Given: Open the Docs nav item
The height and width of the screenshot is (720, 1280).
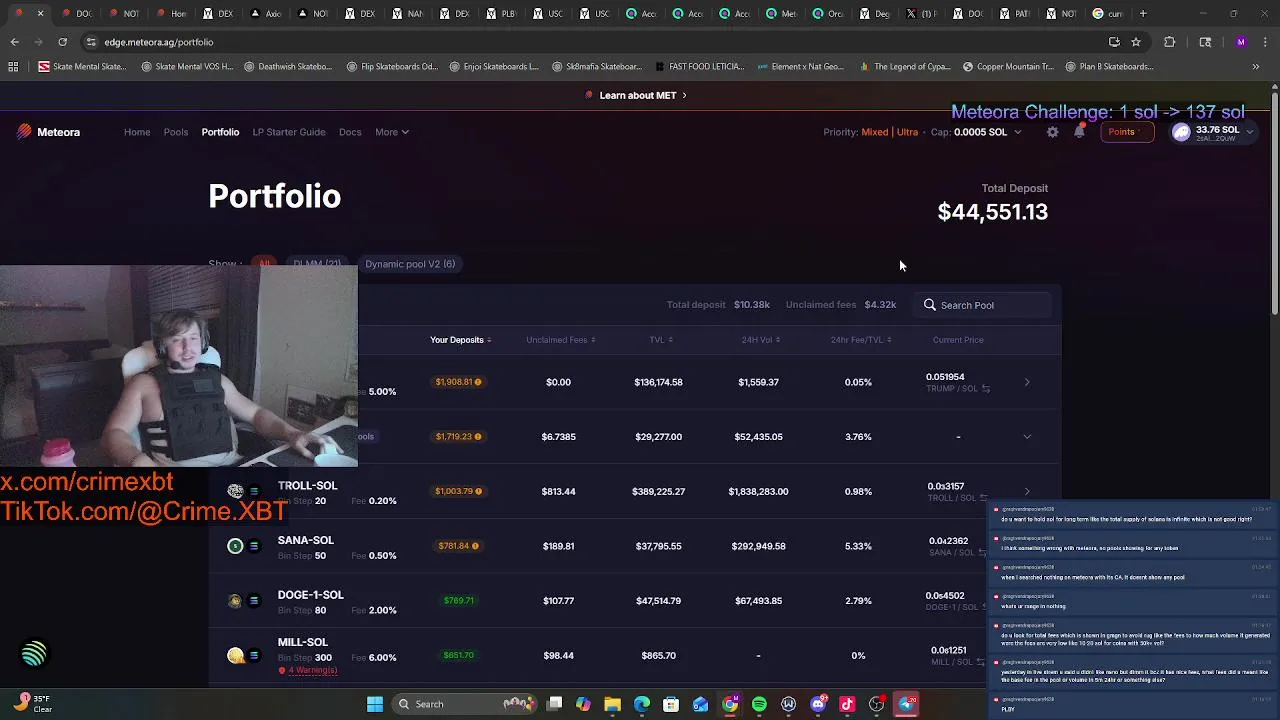Looking at the screenshot, I should [350, 132].
